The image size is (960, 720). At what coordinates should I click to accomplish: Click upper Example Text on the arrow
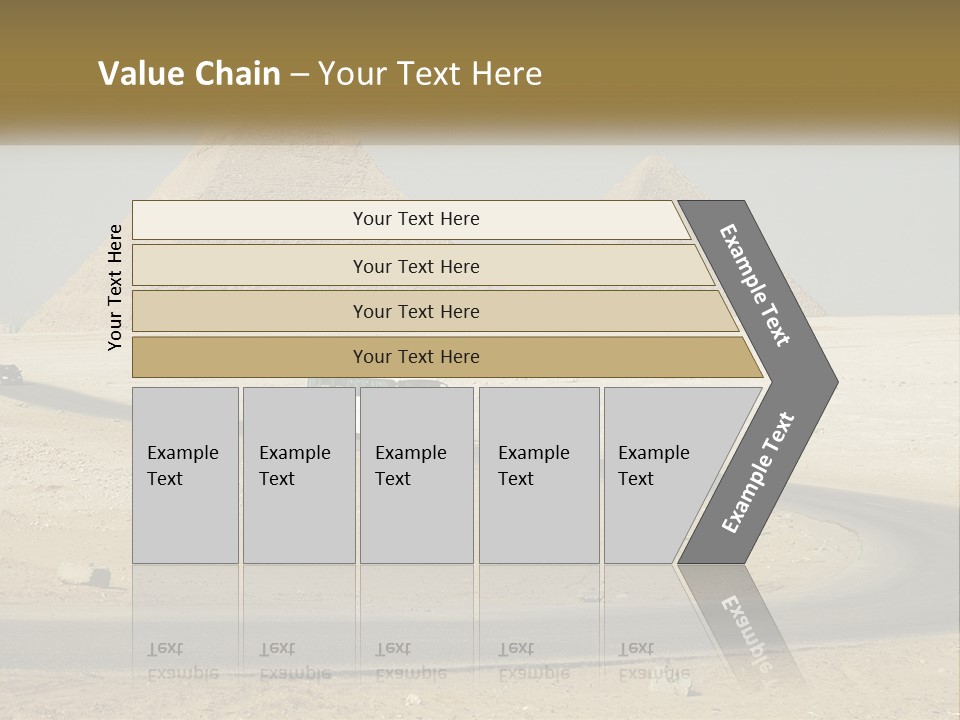pyautogui.click(x=754, y=284)
